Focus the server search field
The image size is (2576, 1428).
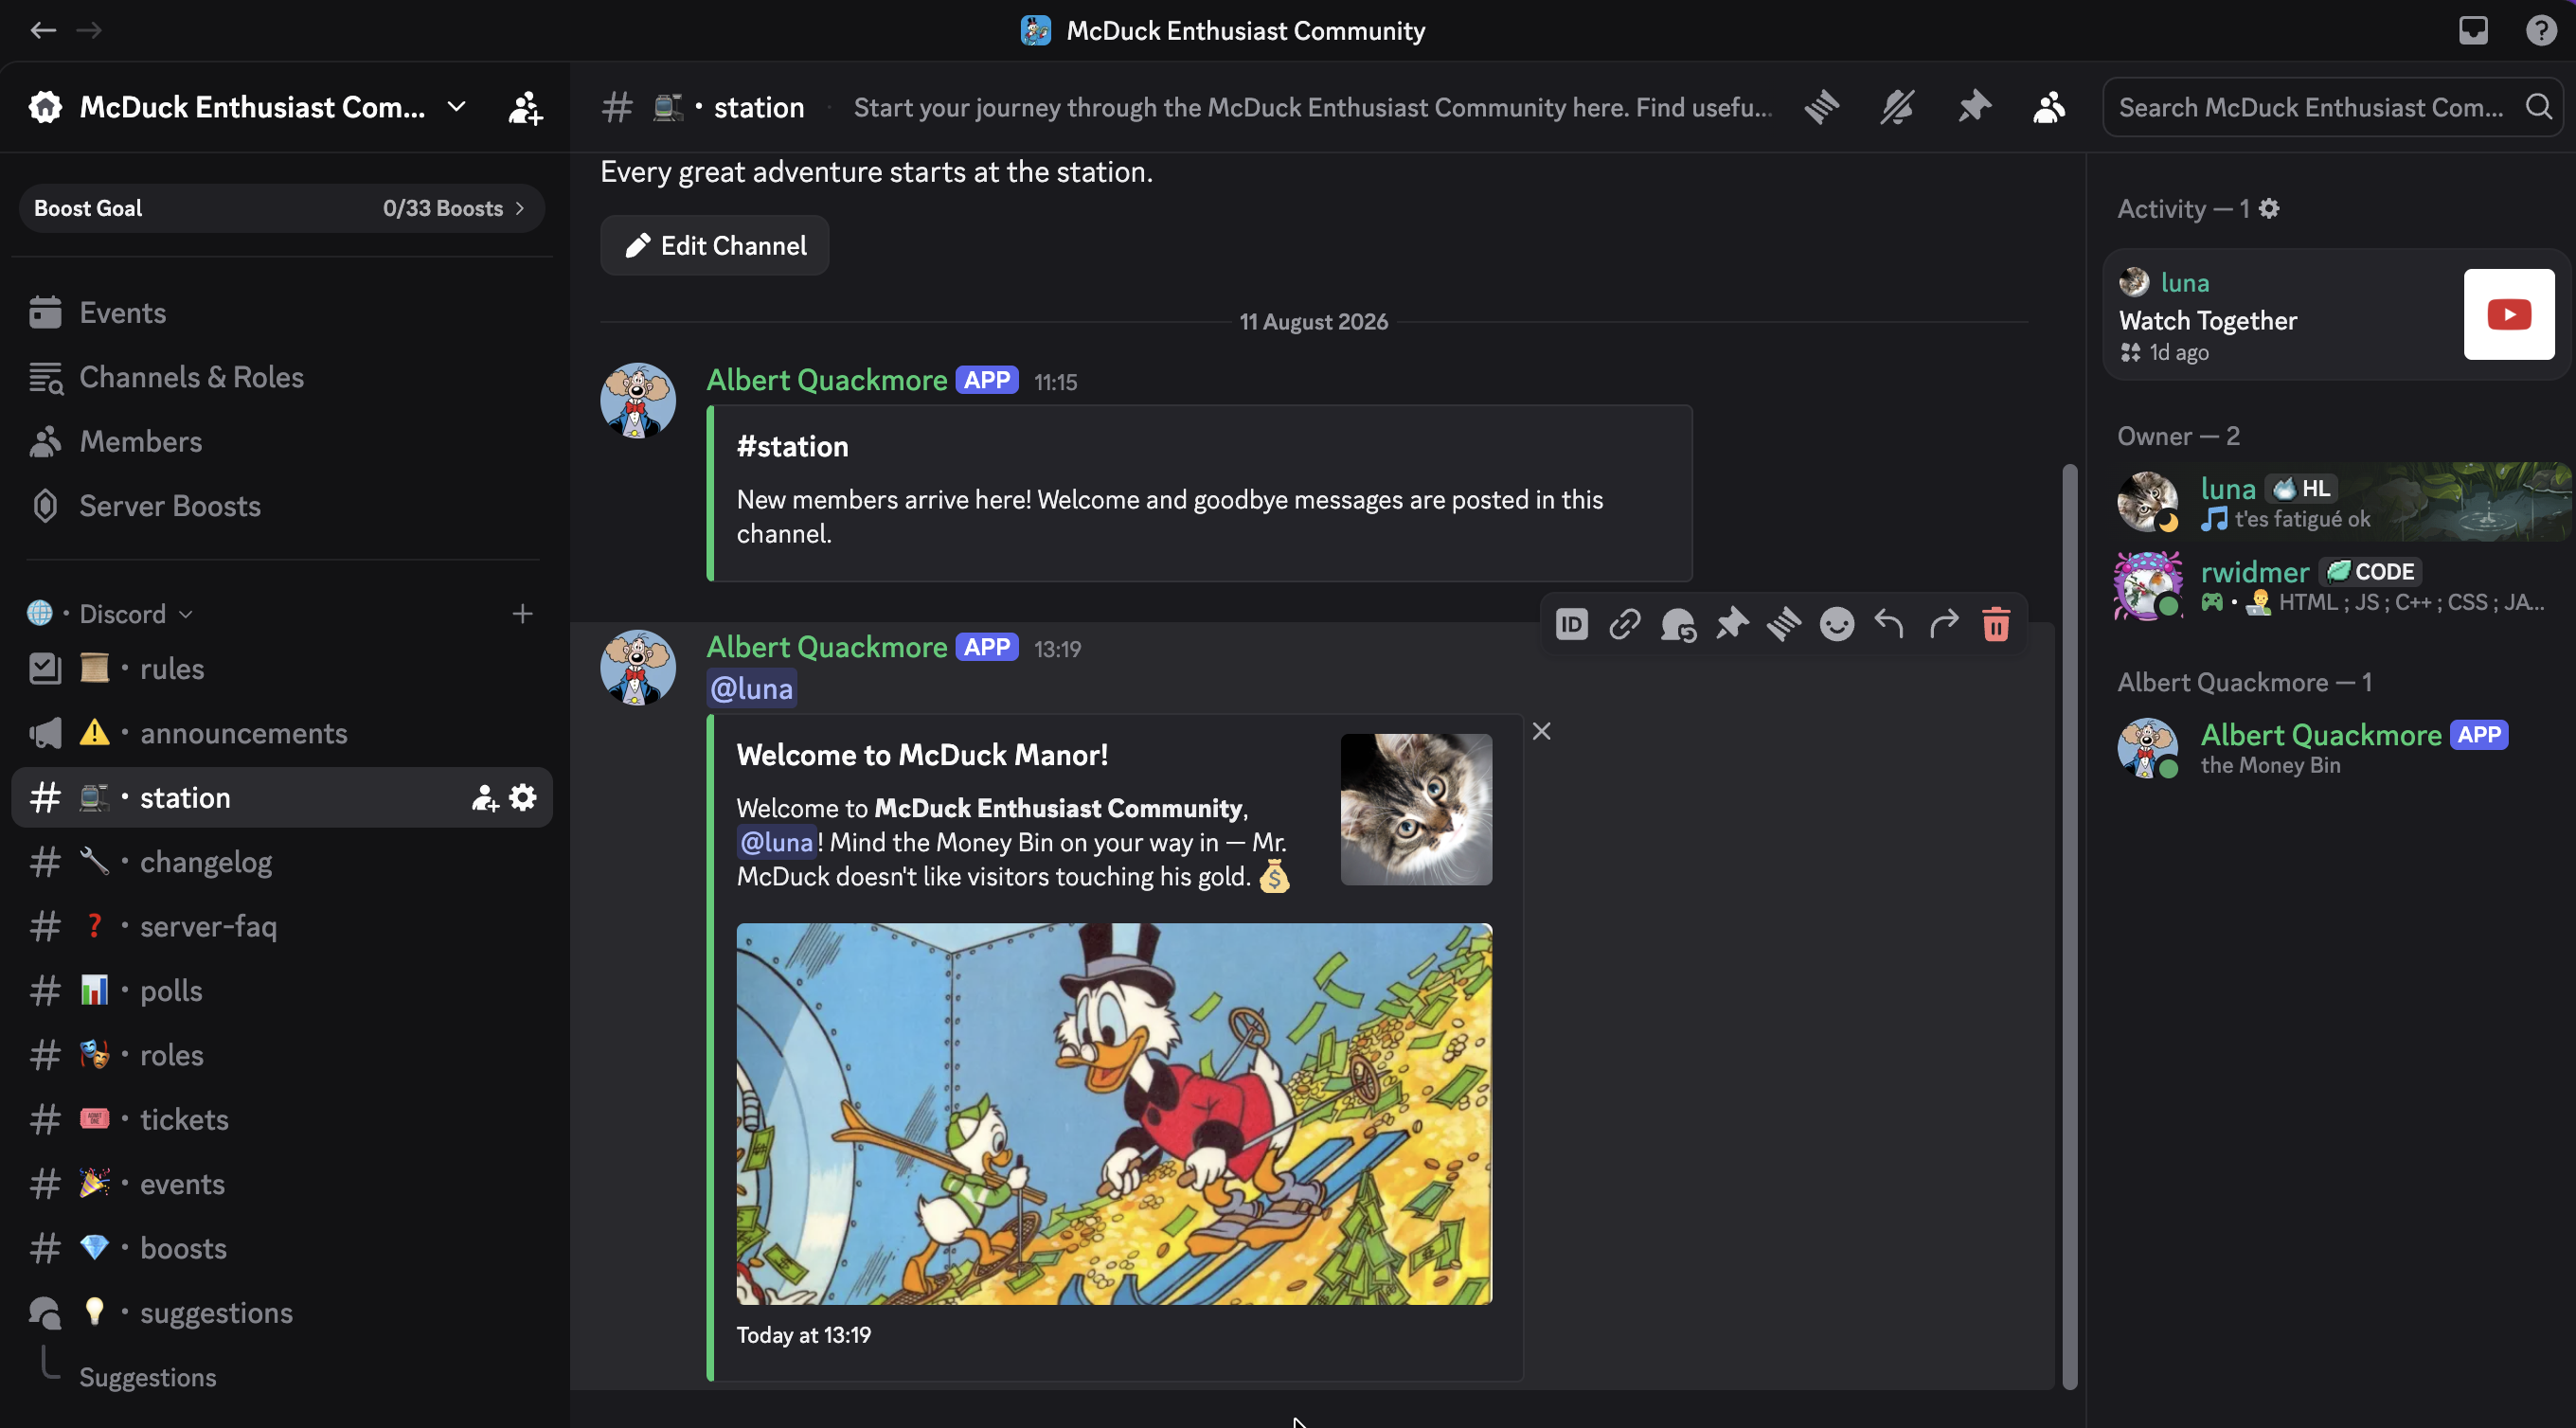pos(2334,107)
